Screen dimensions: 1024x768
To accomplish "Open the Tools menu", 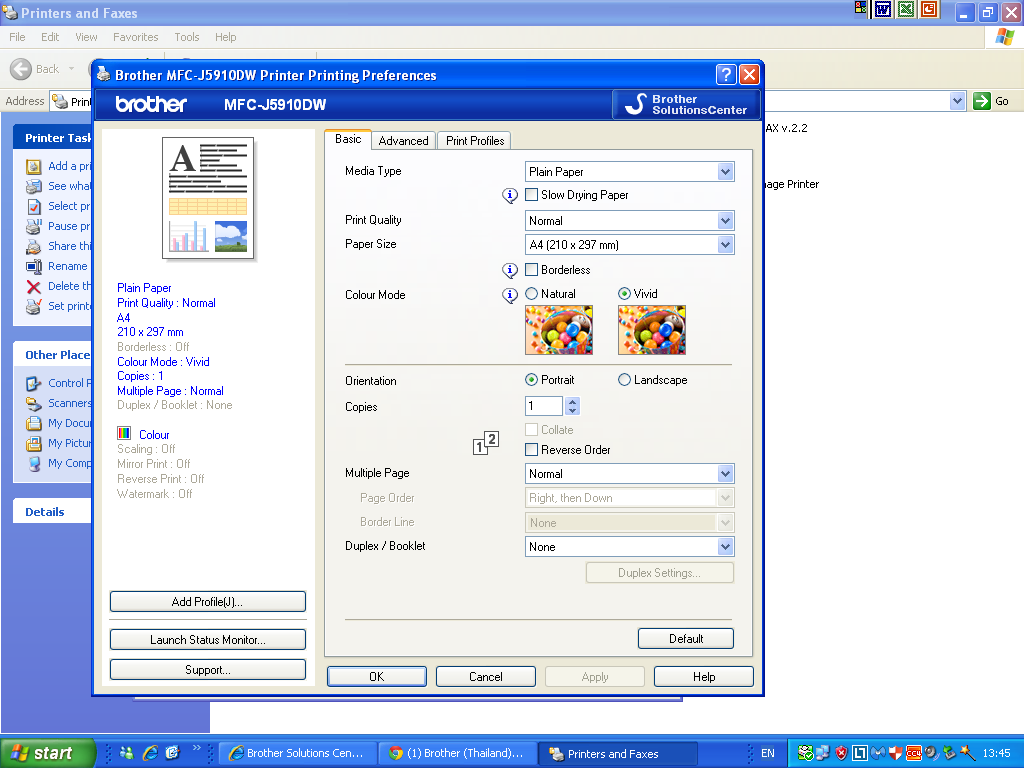I will [187, 37].
